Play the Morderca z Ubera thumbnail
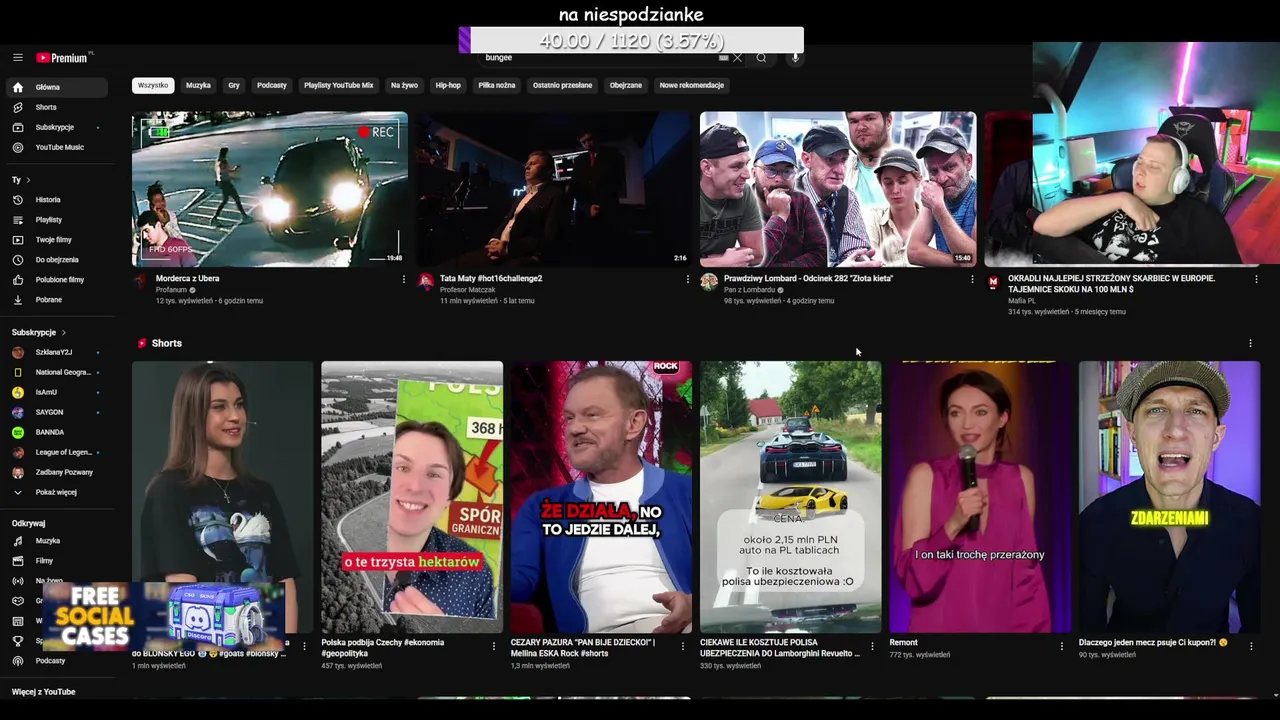This screenshot has width=1280, height=720. [270, 189]
